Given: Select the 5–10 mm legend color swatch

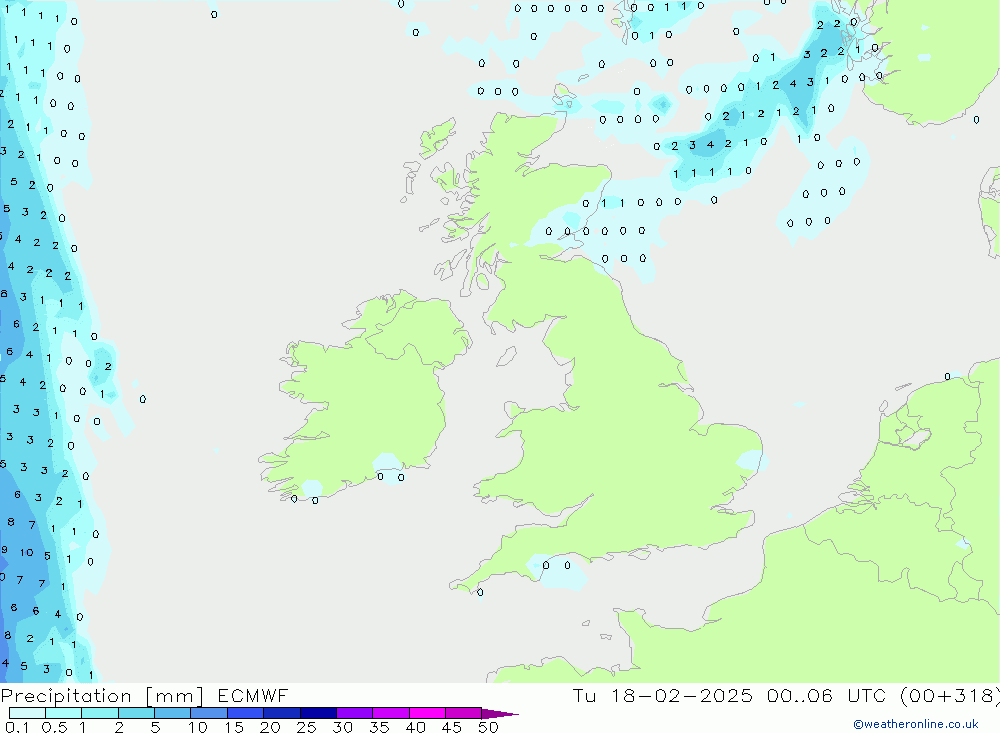Looking at the screenshot, I should (x=172, y=713).
